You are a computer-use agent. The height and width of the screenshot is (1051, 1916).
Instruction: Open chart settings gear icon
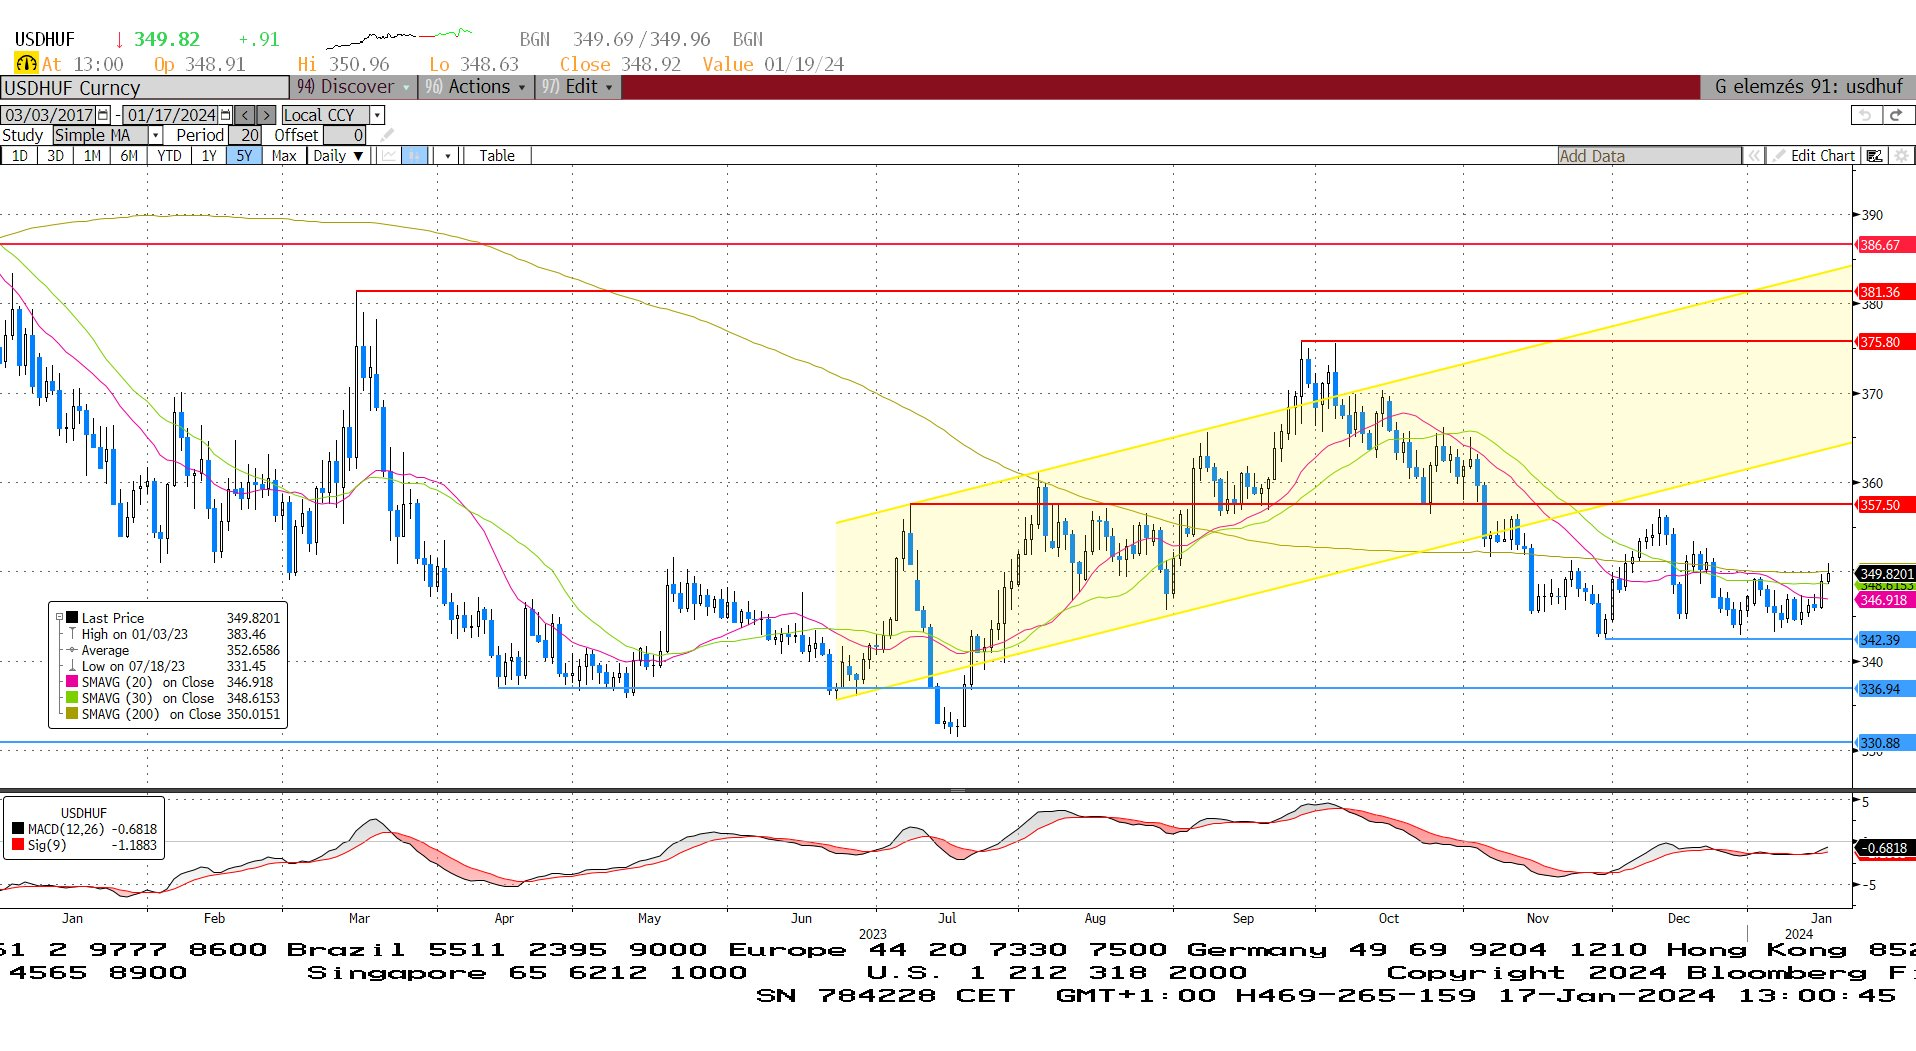tap(1901, 156)
